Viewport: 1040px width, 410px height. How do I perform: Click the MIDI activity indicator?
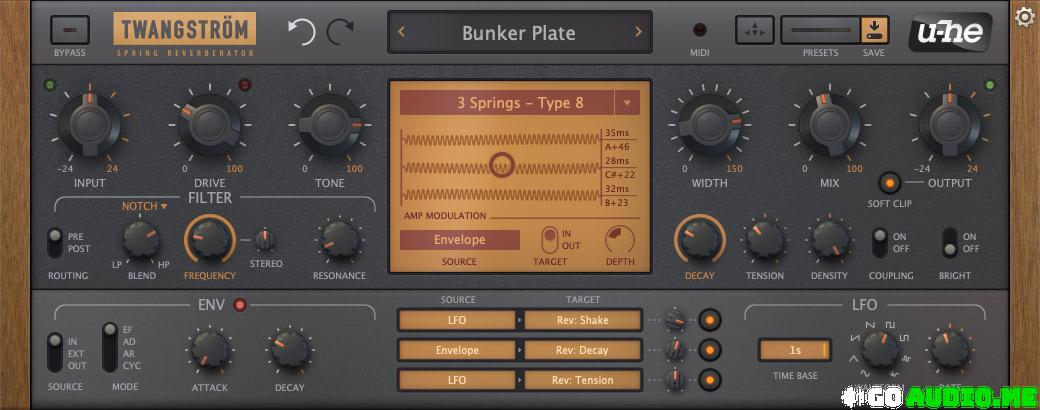tap(700, 30)
